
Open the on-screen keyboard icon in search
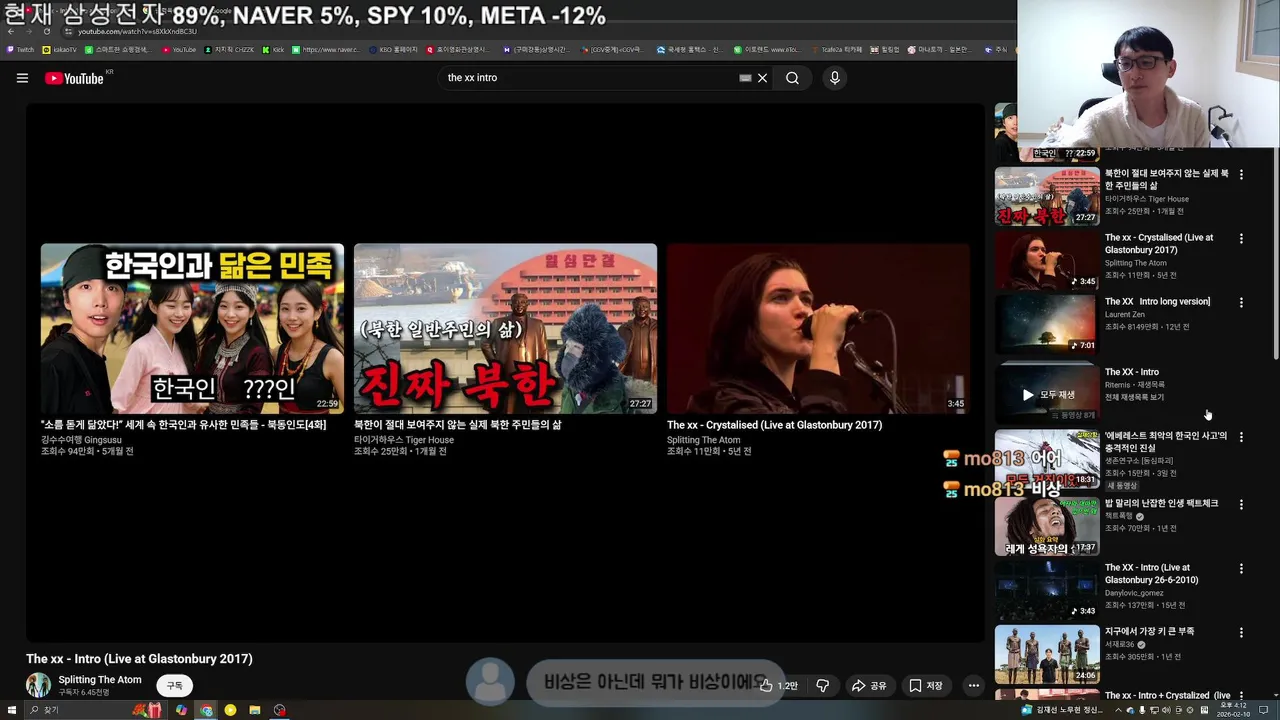745,78
